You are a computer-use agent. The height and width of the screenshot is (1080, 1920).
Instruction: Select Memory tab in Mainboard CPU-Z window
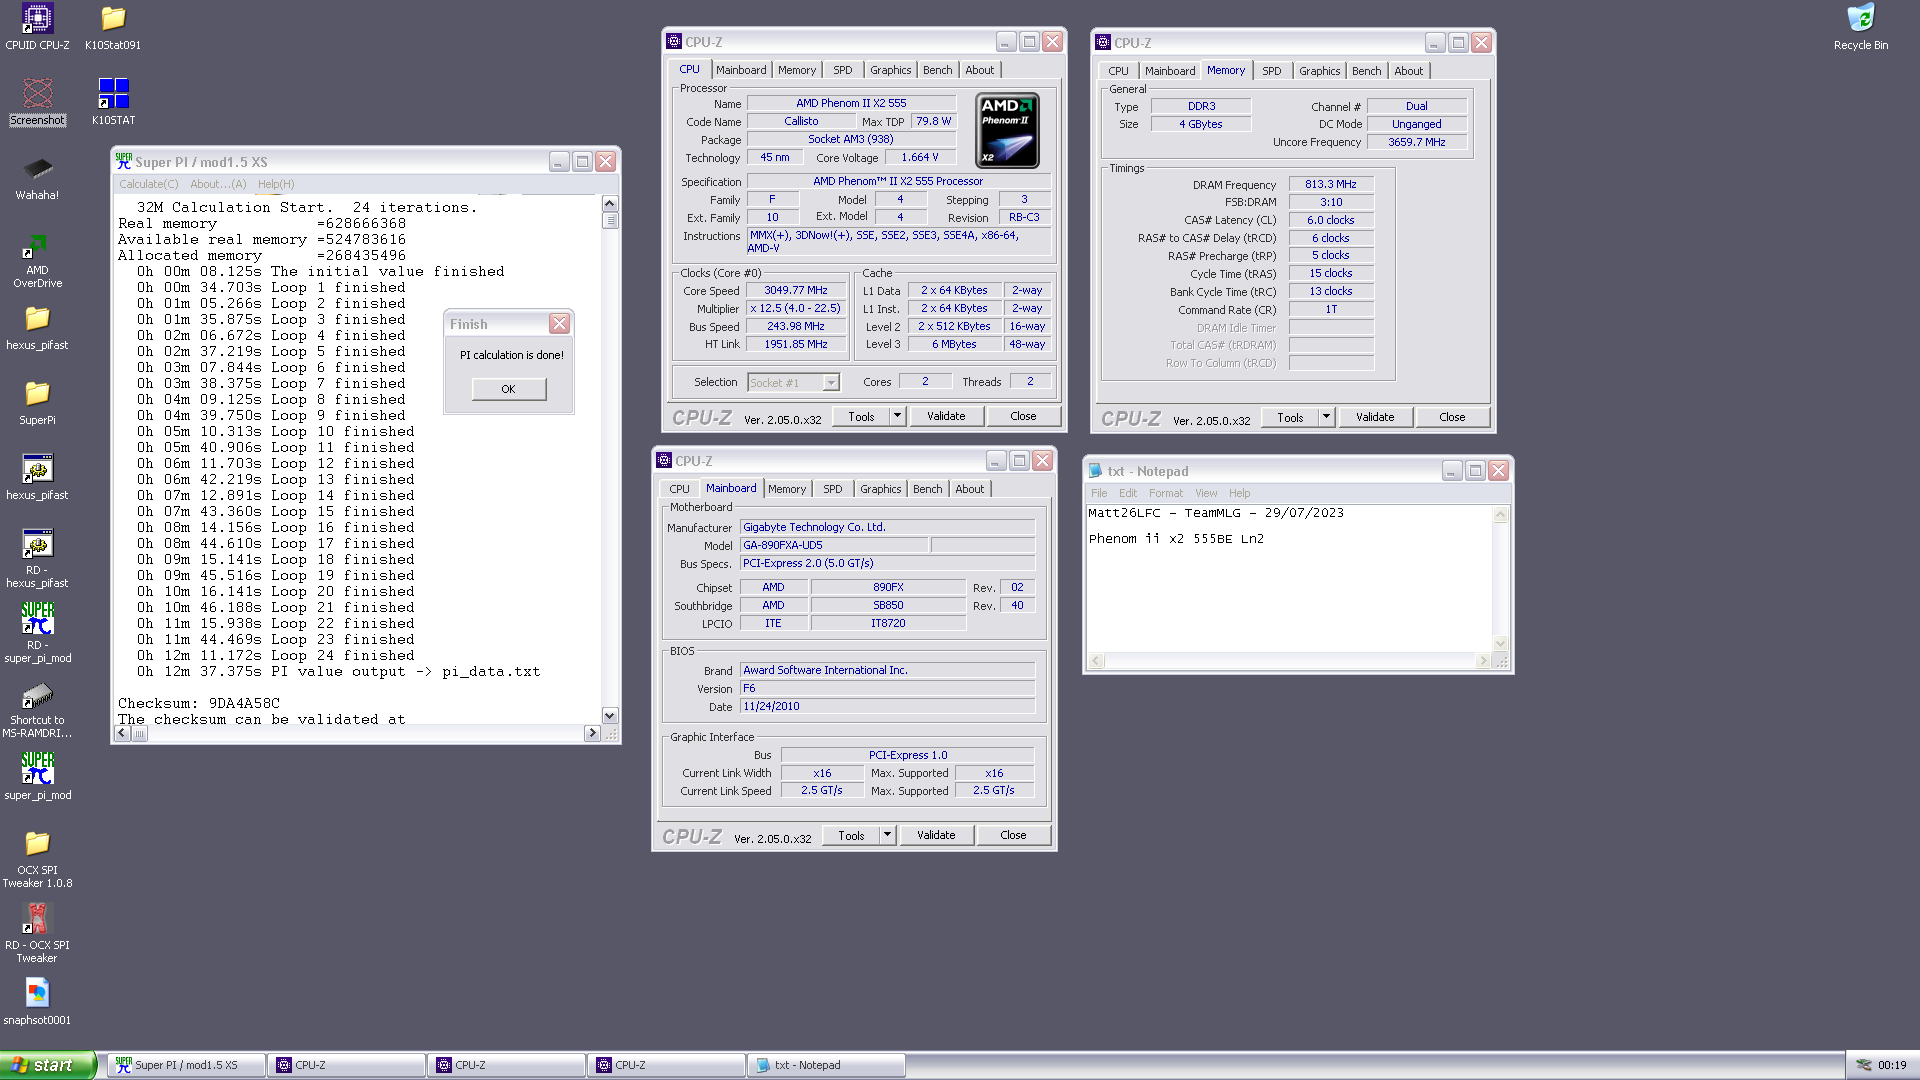click(787, 489)
